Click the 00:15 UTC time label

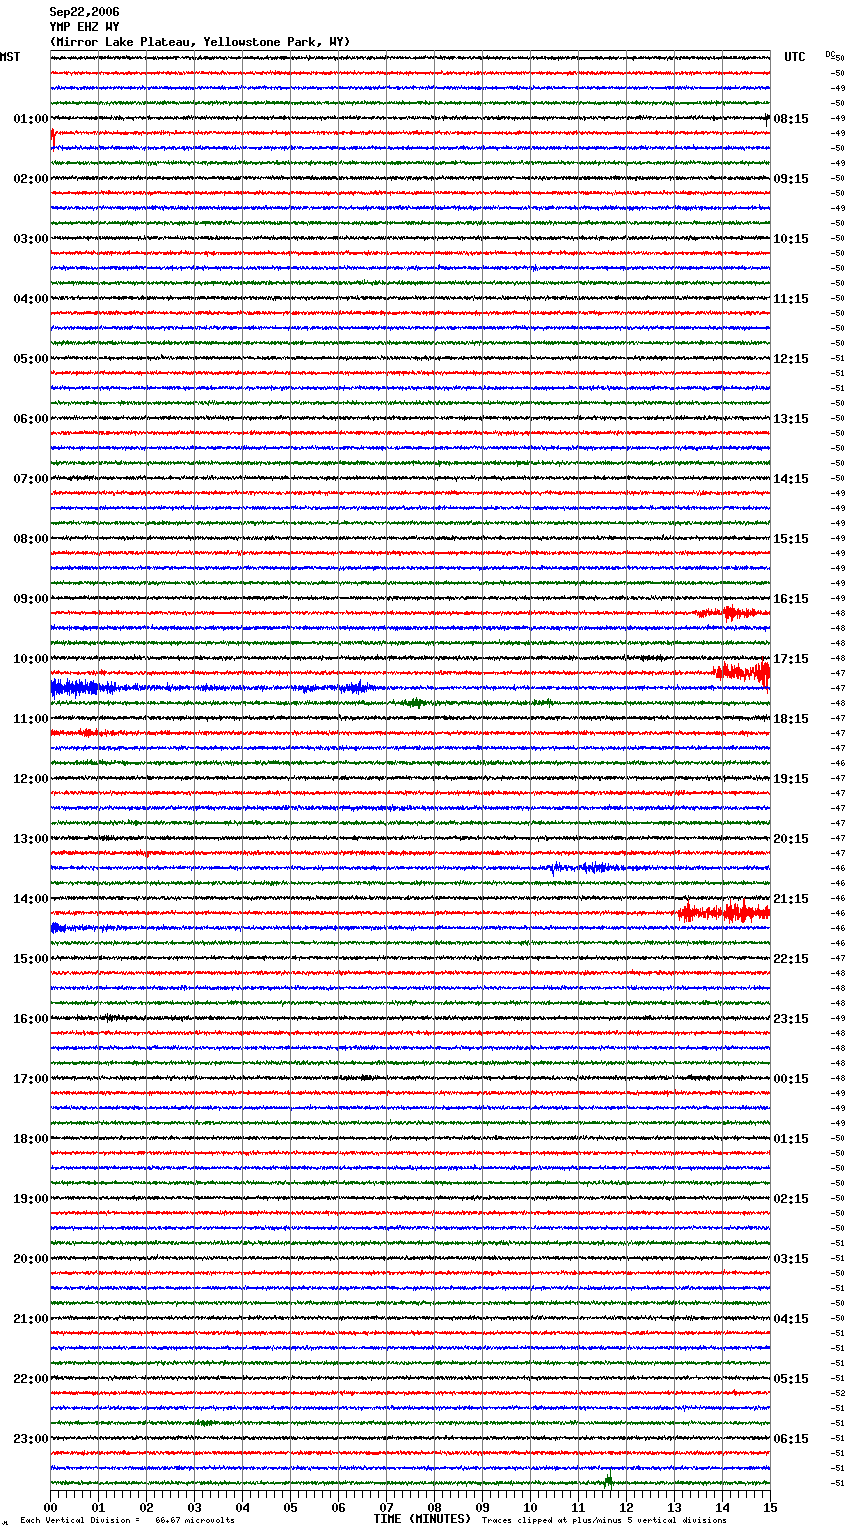791,1079
